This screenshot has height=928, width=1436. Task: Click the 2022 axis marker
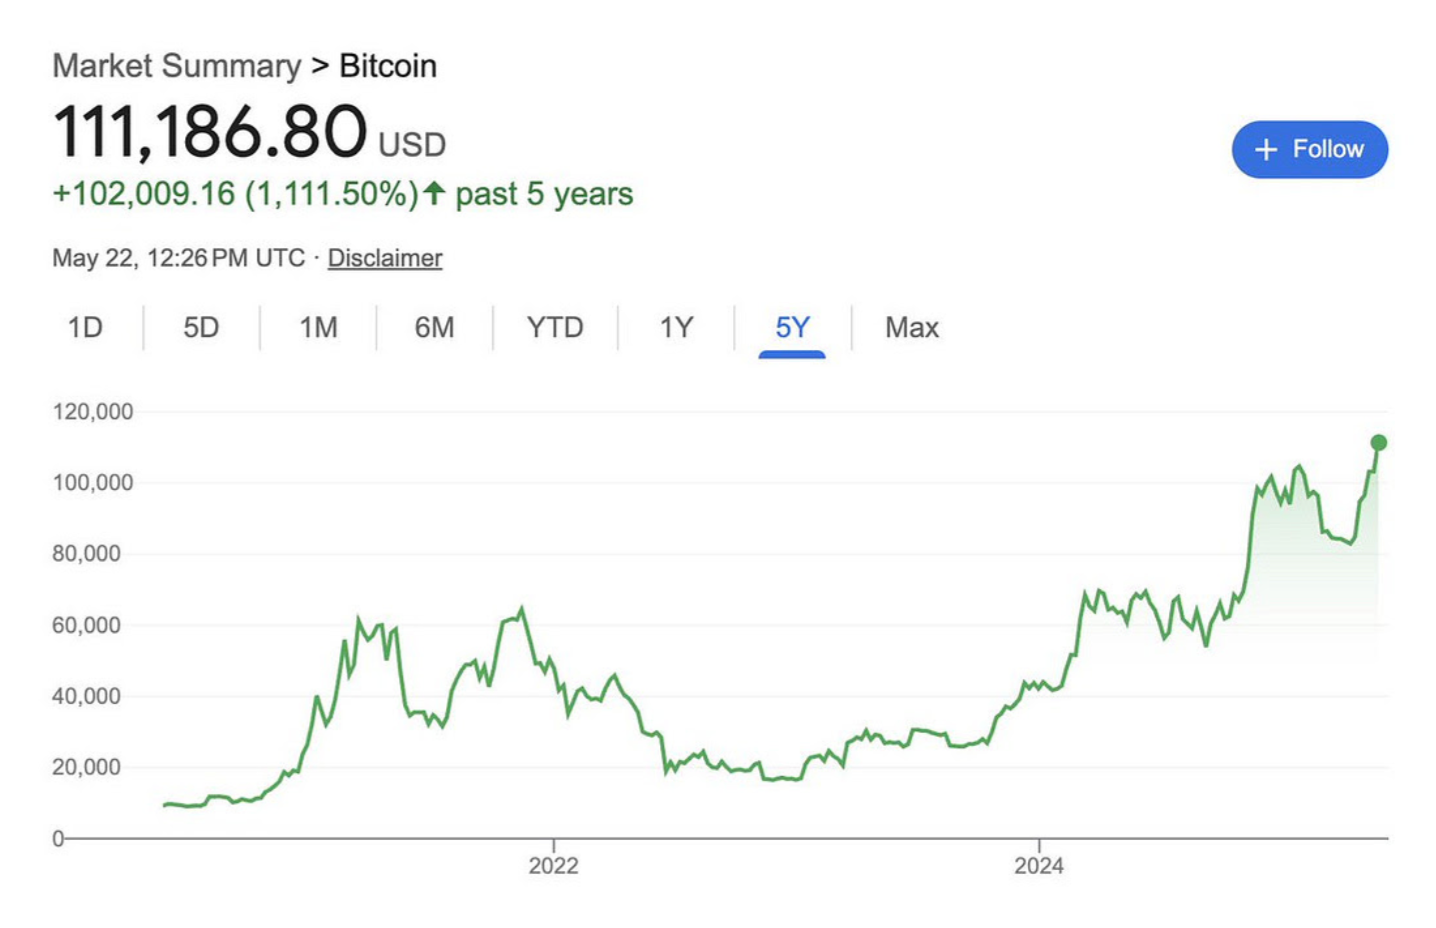pos(553,866)
